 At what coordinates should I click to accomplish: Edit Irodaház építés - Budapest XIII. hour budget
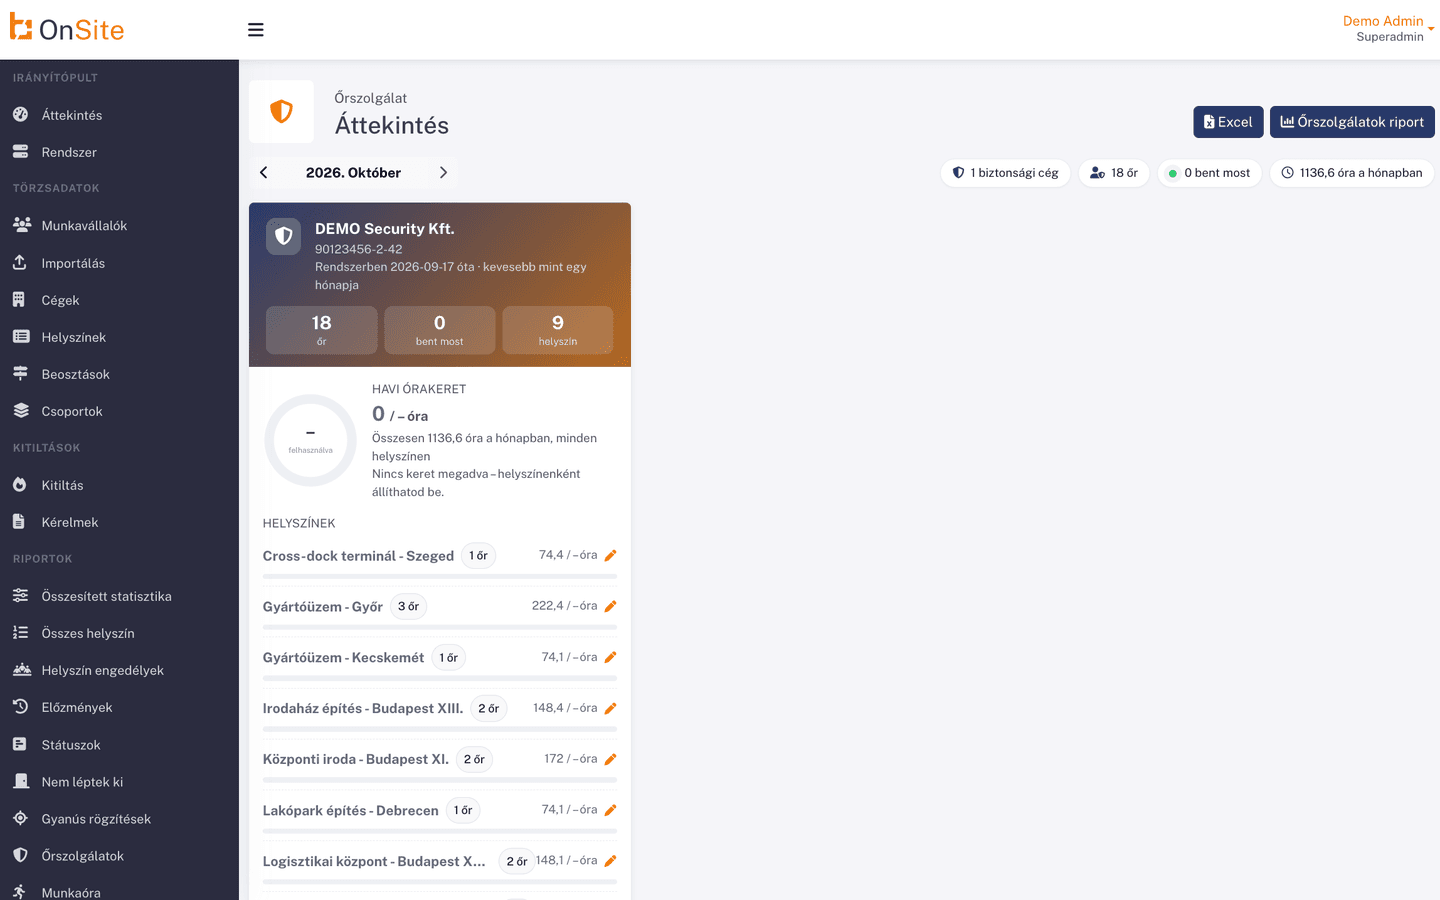(610, 708)
